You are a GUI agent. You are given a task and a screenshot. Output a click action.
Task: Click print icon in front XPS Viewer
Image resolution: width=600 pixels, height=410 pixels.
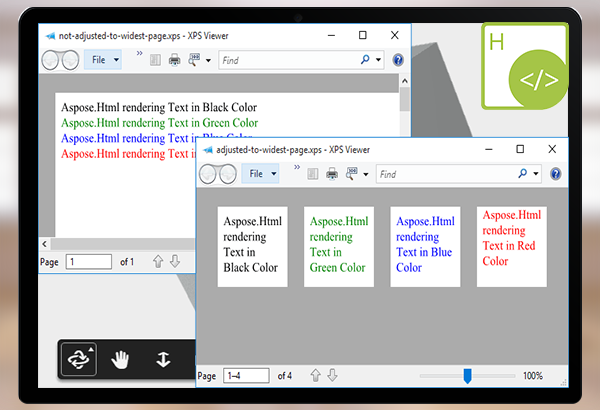point(332,174)
